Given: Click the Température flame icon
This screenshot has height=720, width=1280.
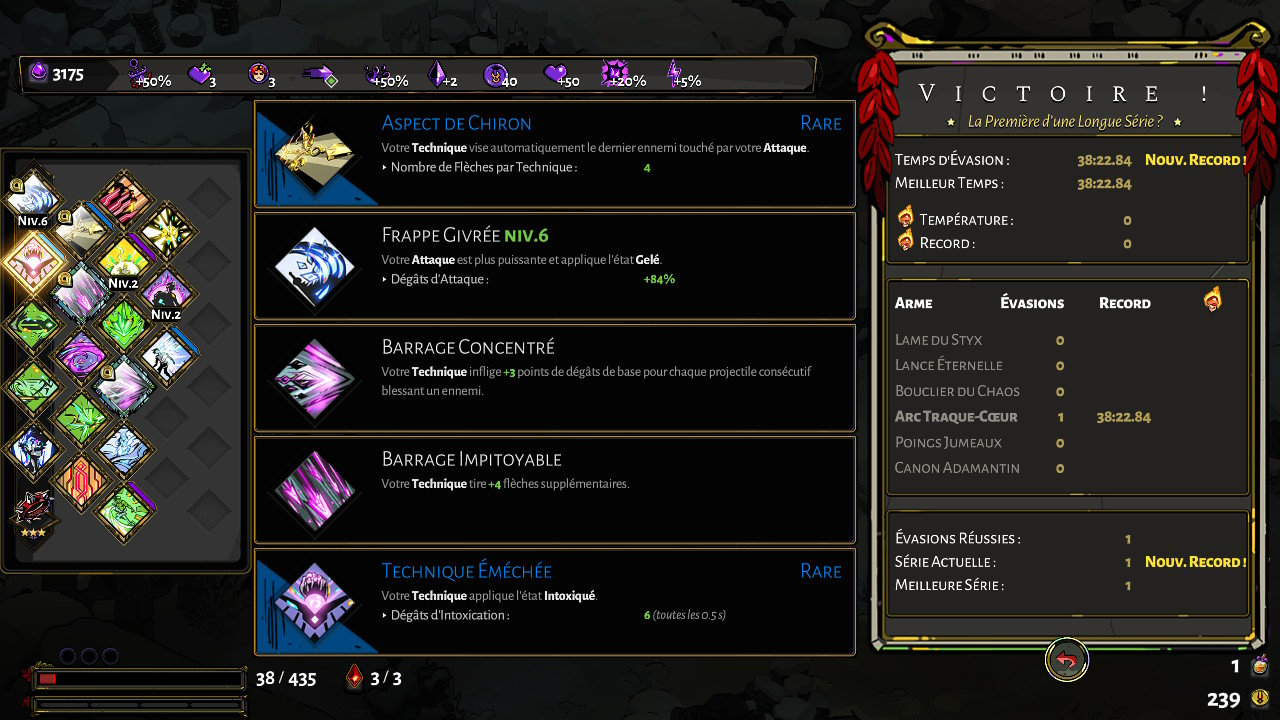Looking at the screenshot, I should coord(906,217).
